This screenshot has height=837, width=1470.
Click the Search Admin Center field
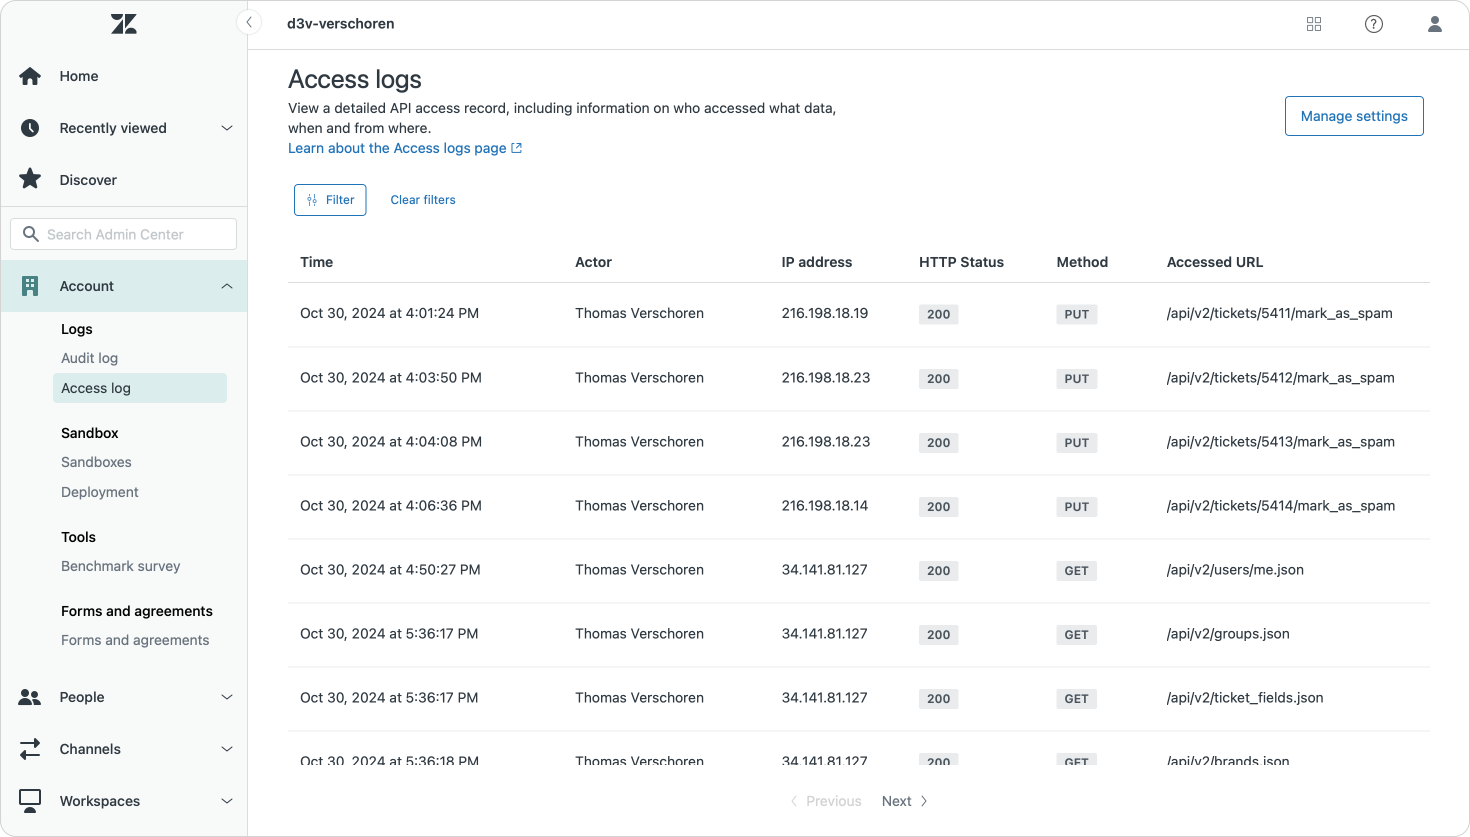(x=124, y=234)
